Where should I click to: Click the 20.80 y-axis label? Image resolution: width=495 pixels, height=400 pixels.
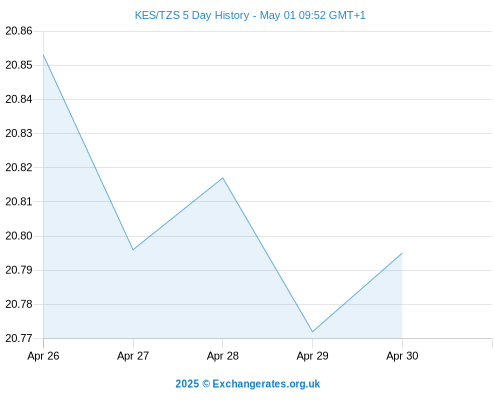[x=19, y=236]
